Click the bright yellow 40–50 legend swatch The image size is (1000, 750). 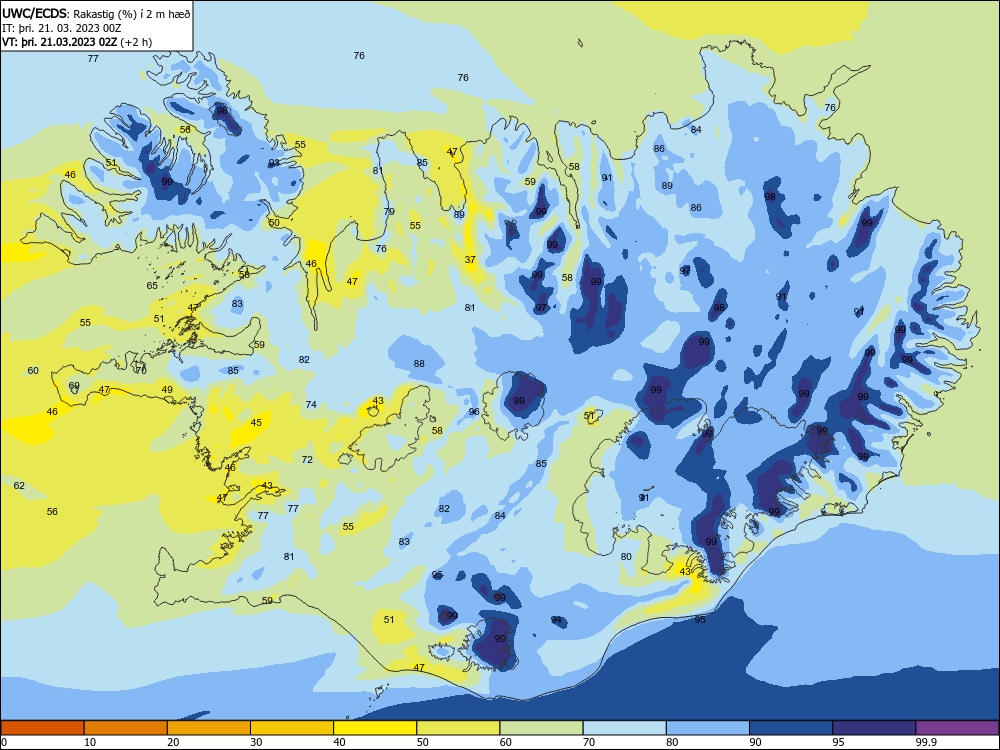tap(375, 728)
